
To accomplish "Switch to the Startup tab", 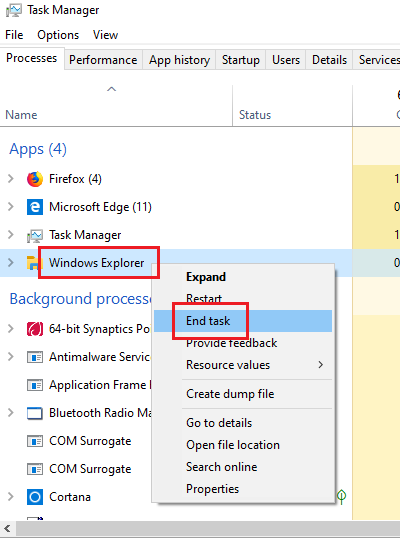I will tap(240, 60).
